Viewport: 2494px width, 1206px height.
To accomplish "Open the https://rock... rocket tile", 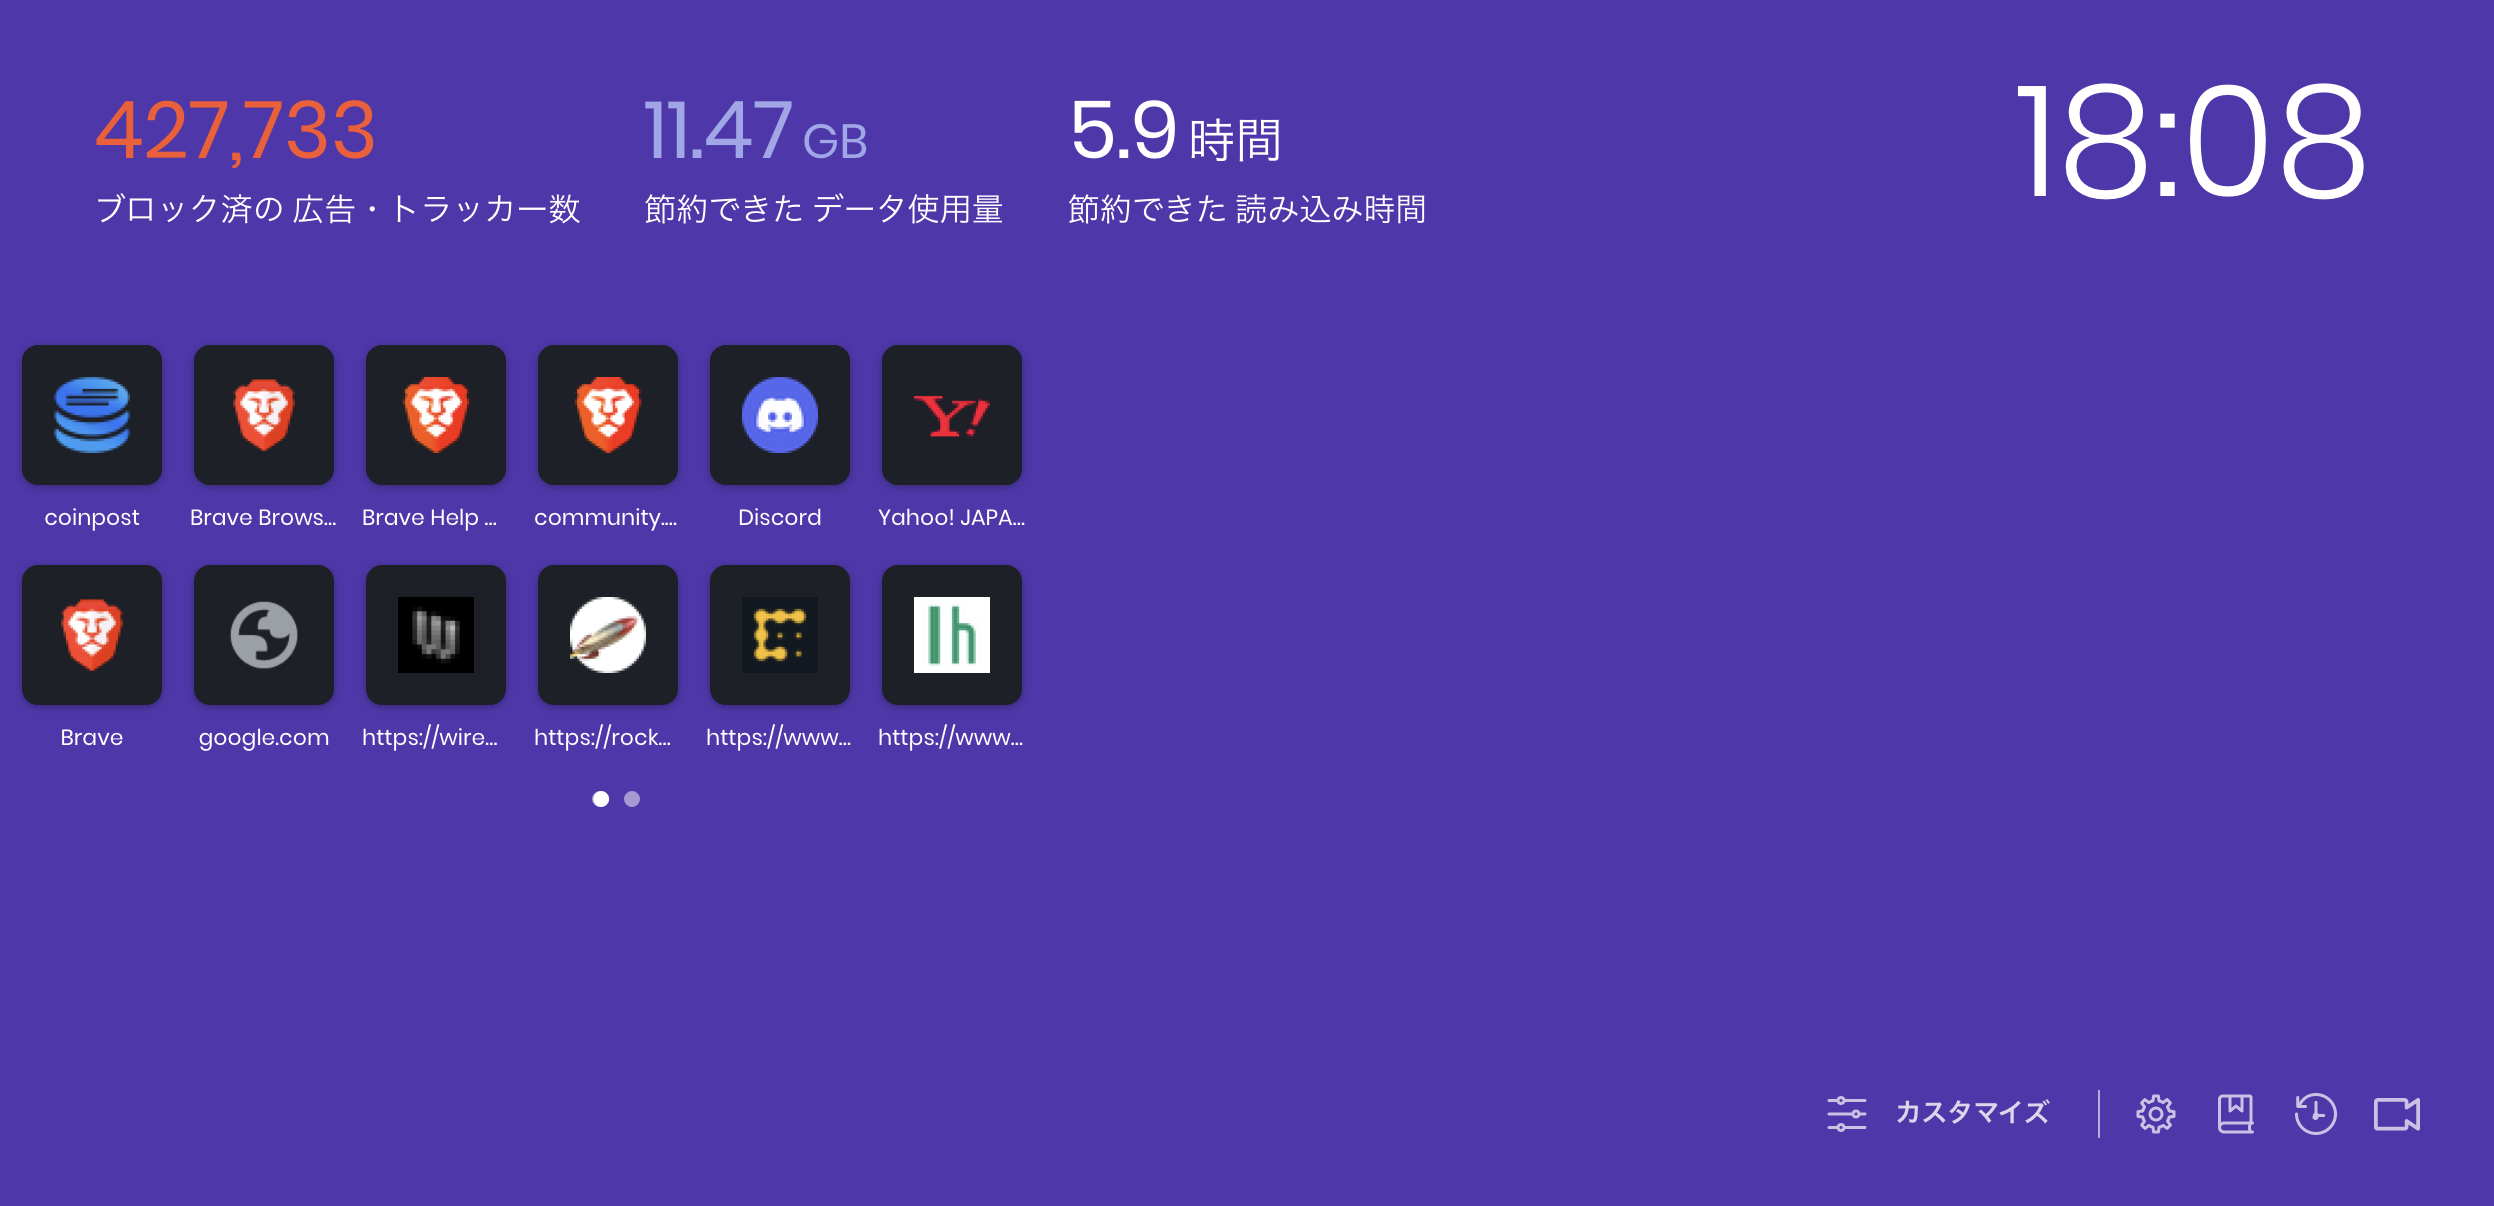I will (x=608, y=635).
